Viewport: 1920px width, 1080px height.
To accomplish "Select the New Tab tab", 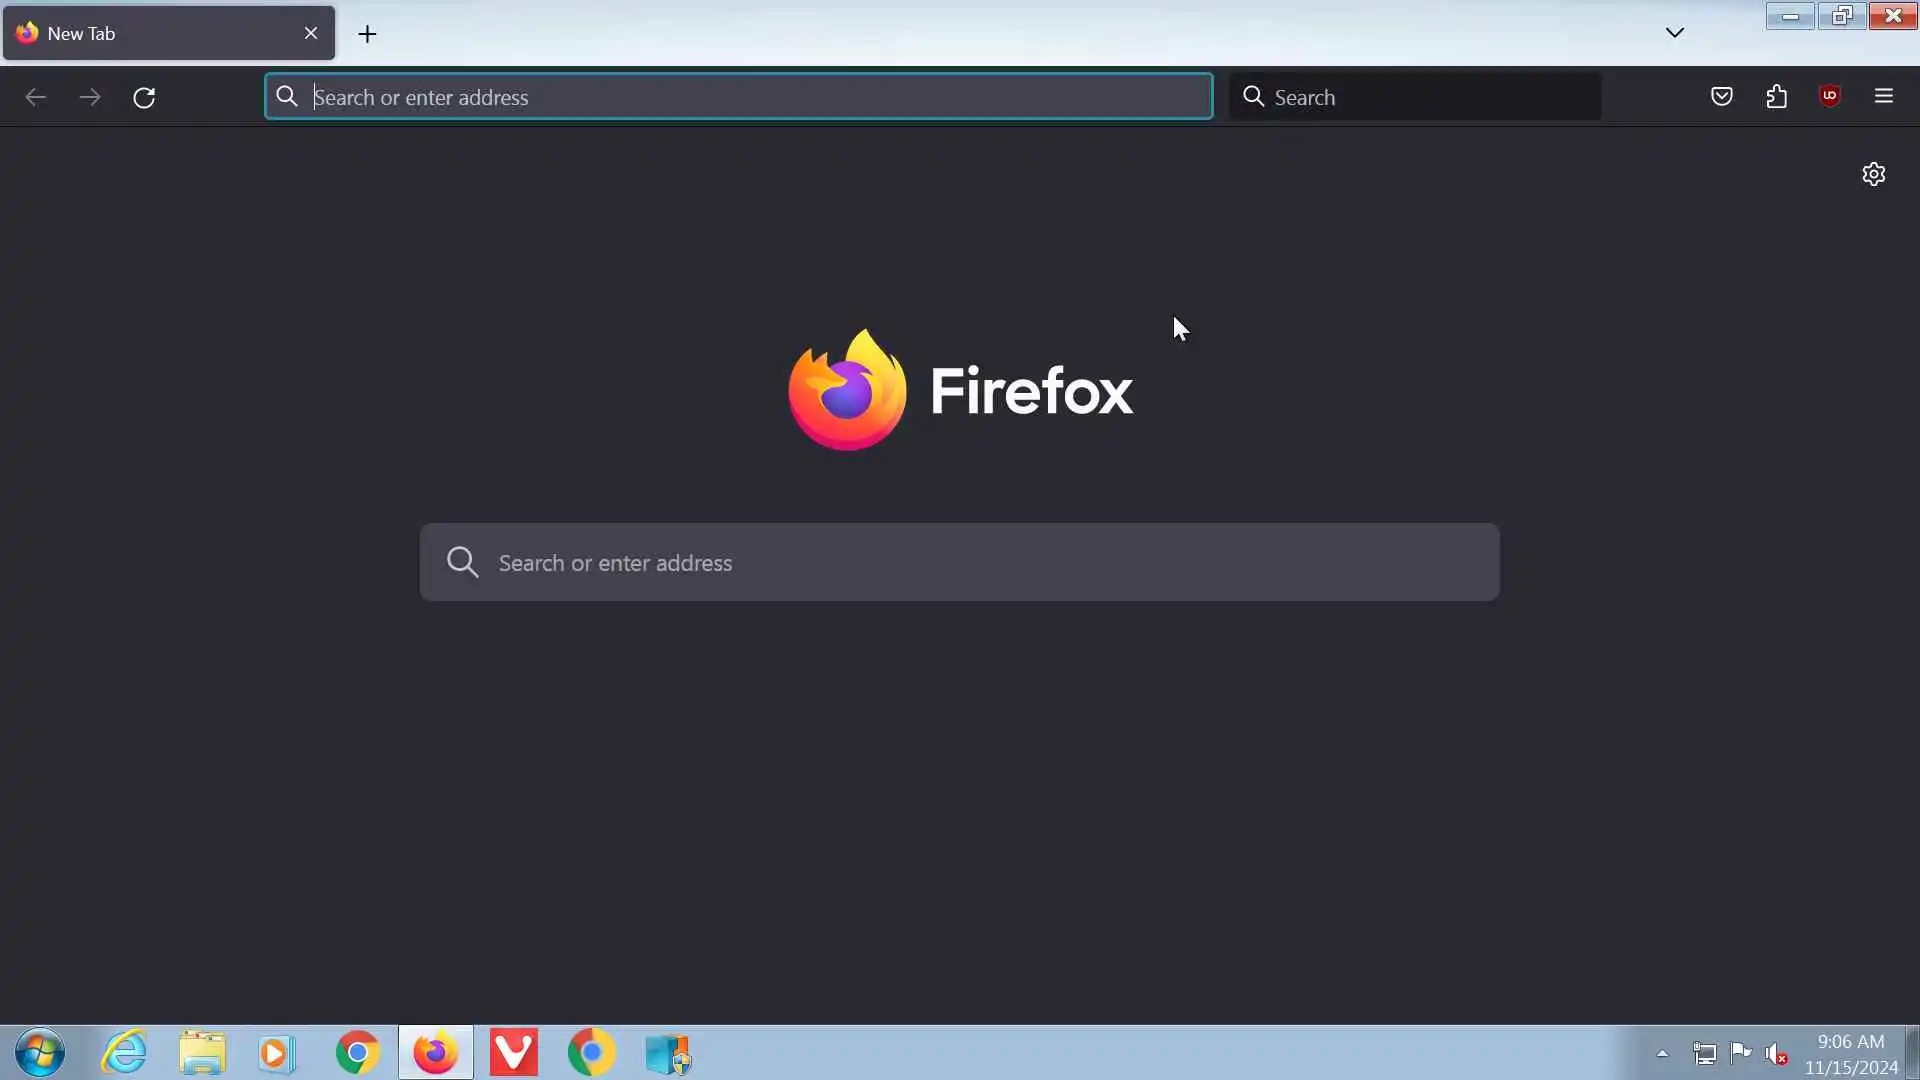I will point(150,34).
